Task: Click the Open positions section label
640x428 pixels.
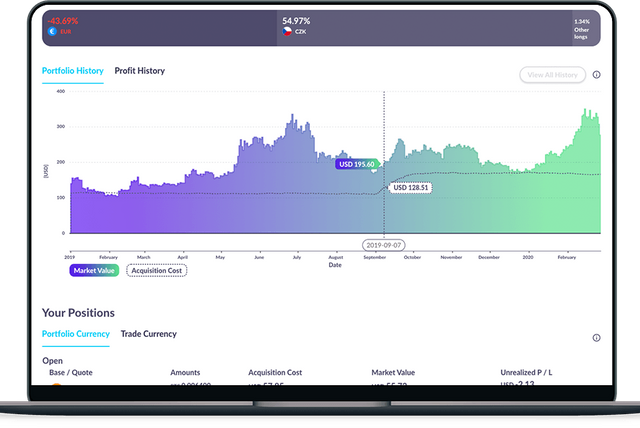Action: (x=53, y=361)
